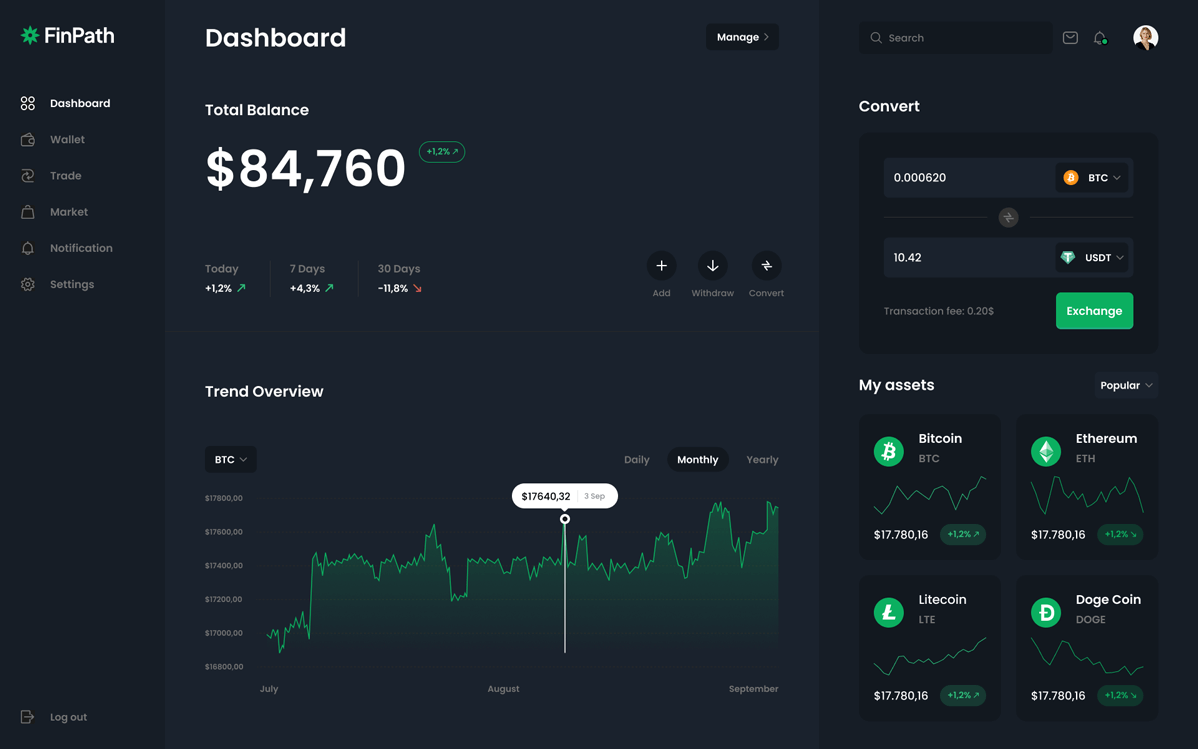Open the Popular sort dropdown
Viewport: 1198px width, 749px height.
[x=1126, y=386]
